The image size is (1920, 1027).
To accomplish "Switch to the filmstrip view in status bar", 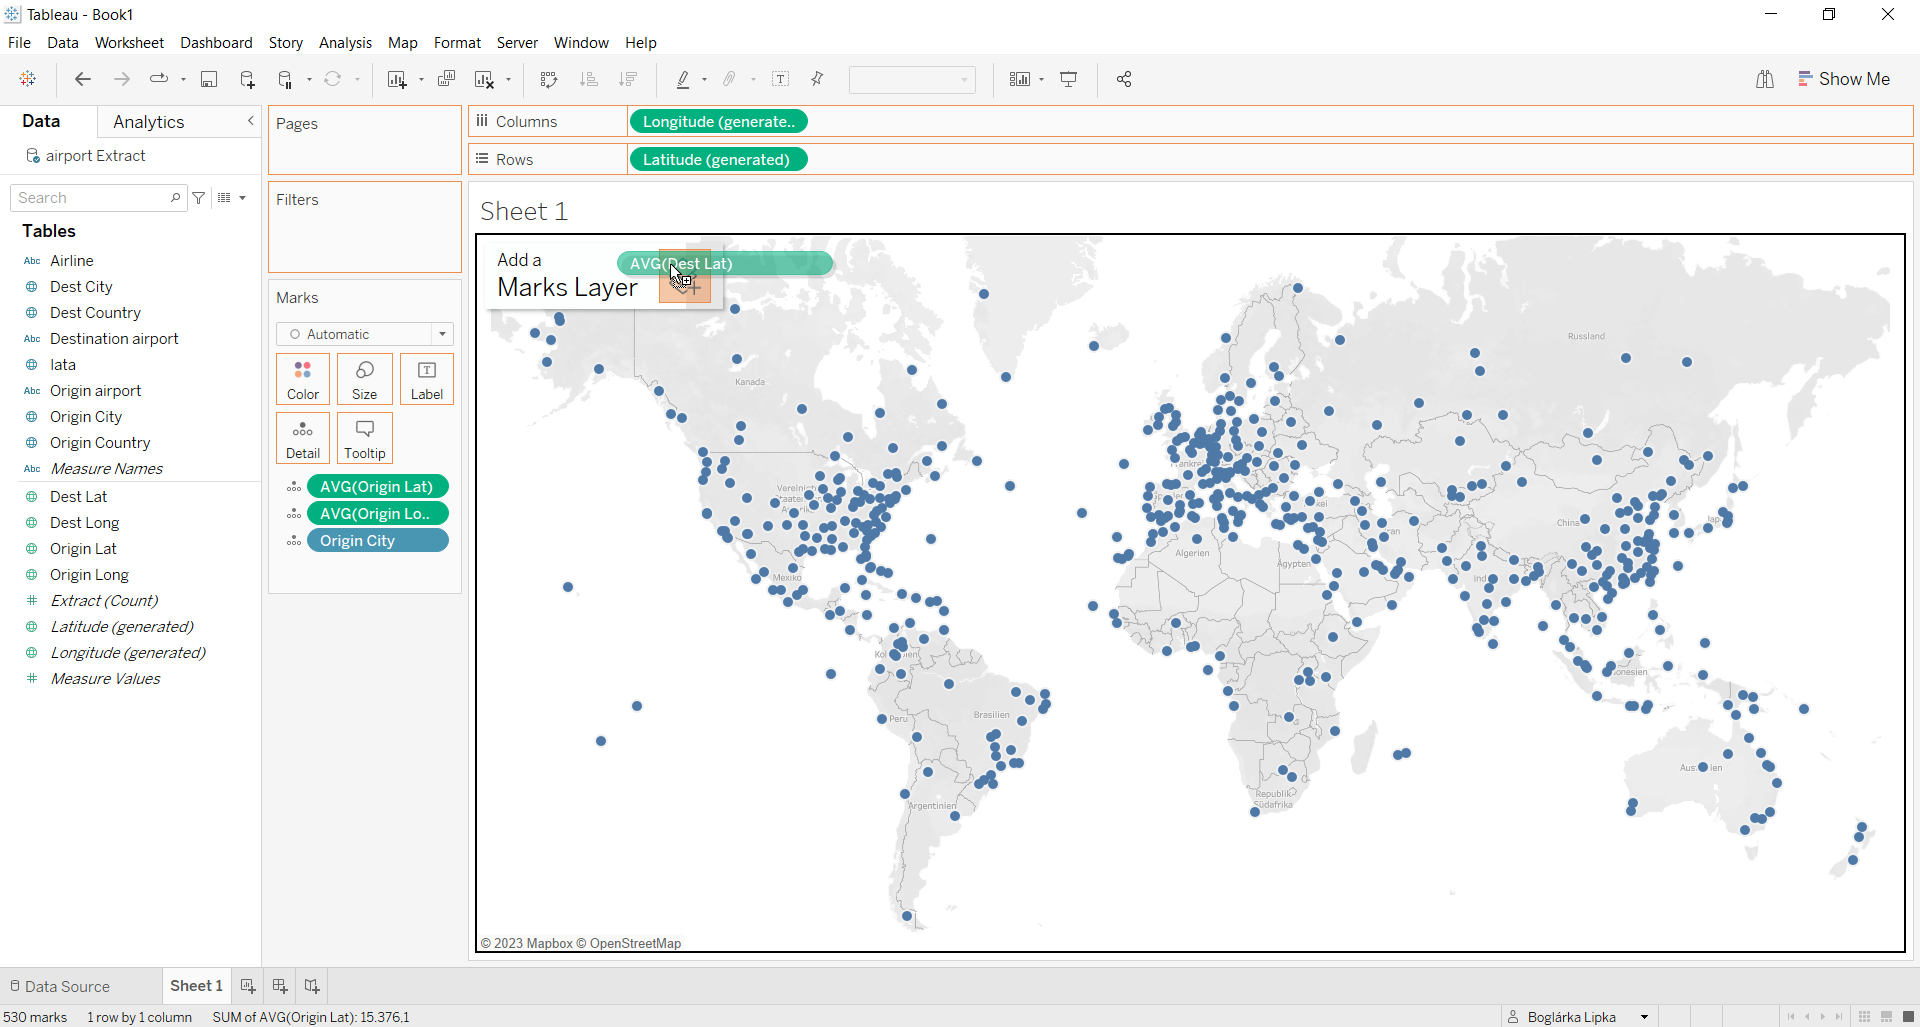I will 1886,1017.
